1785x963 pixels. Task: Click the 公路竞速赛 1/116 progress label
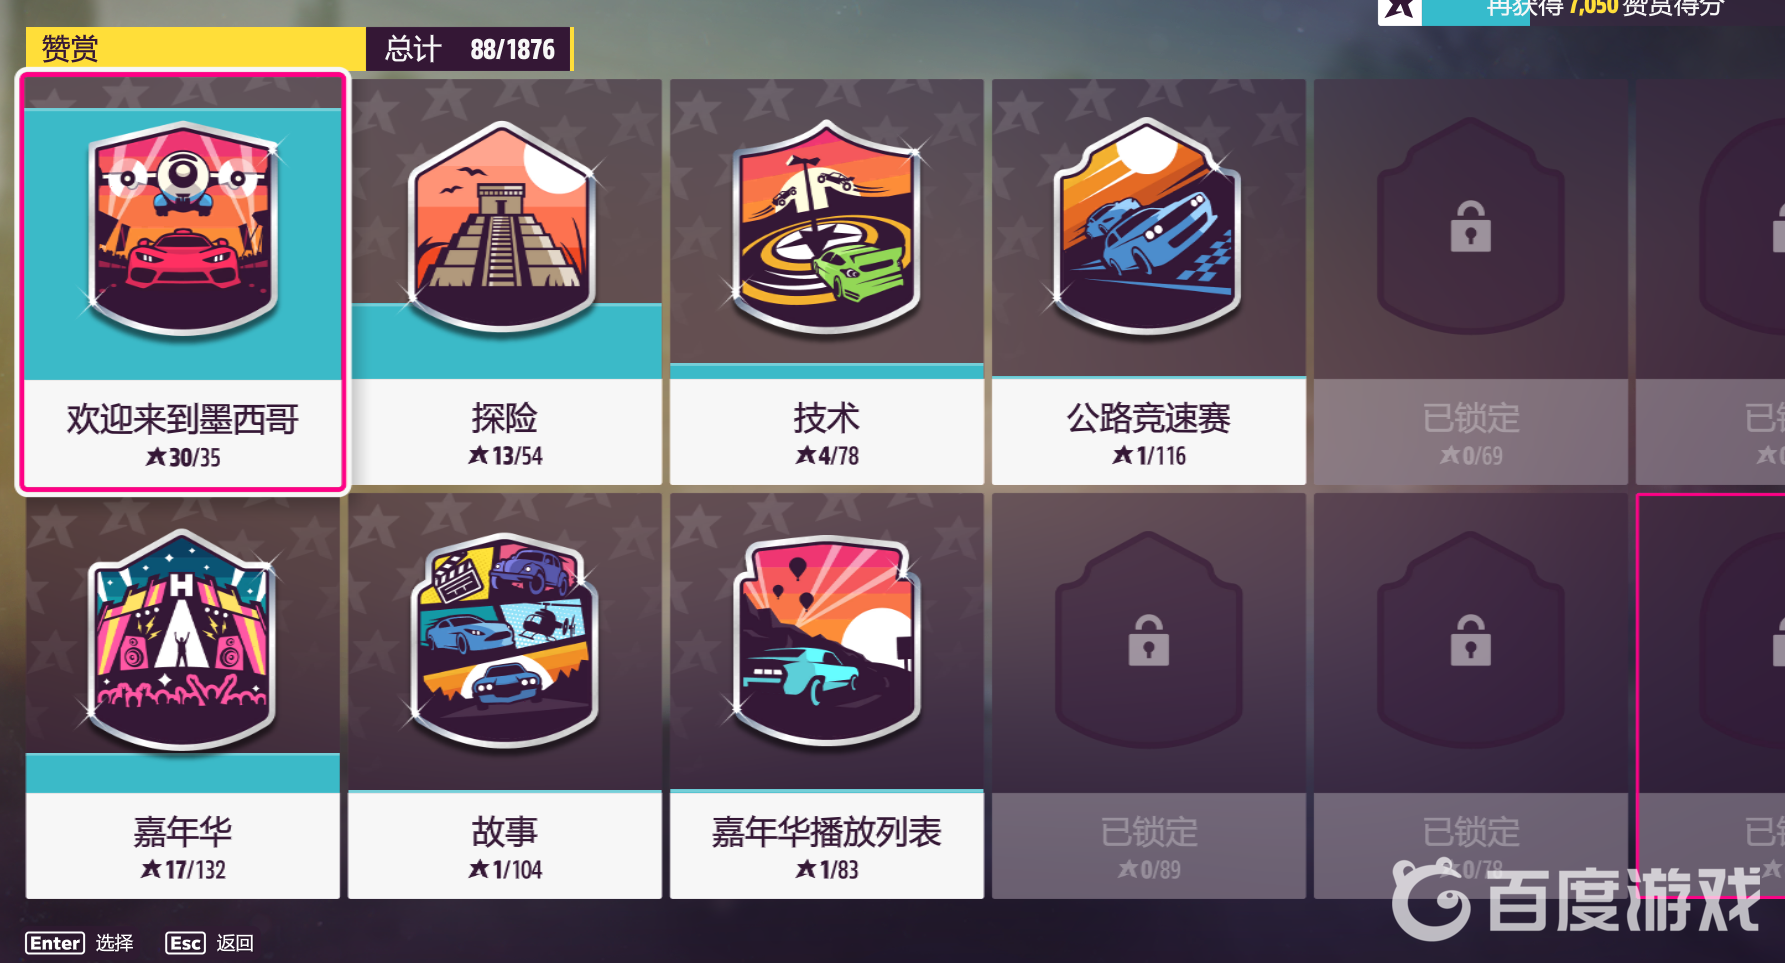(x=1148, y=456)
